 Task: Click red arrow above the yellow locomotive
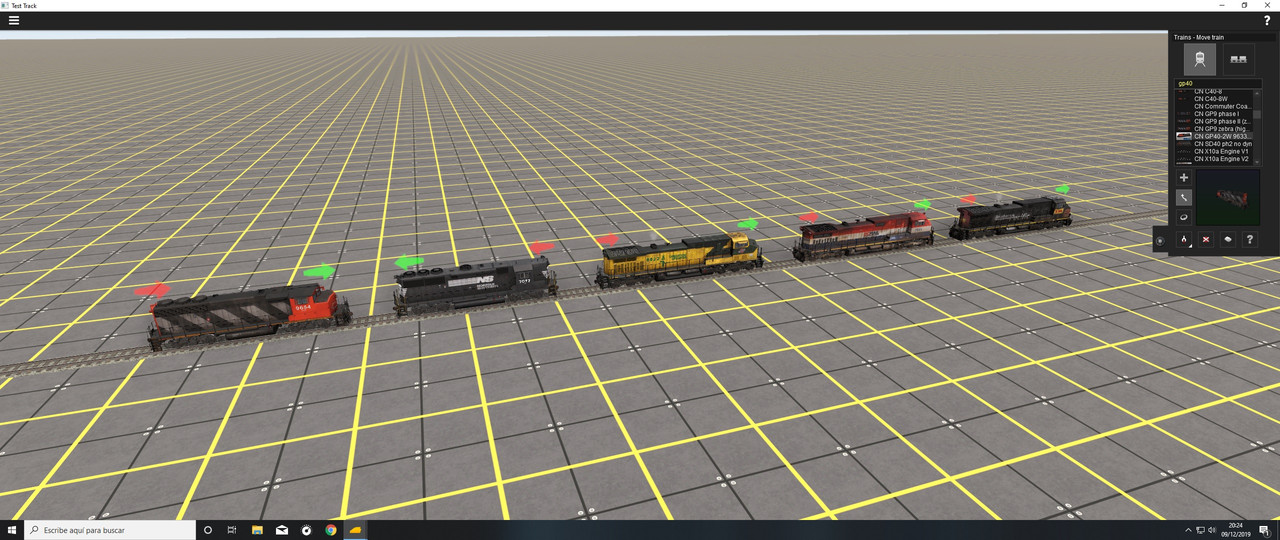point(607,240)
